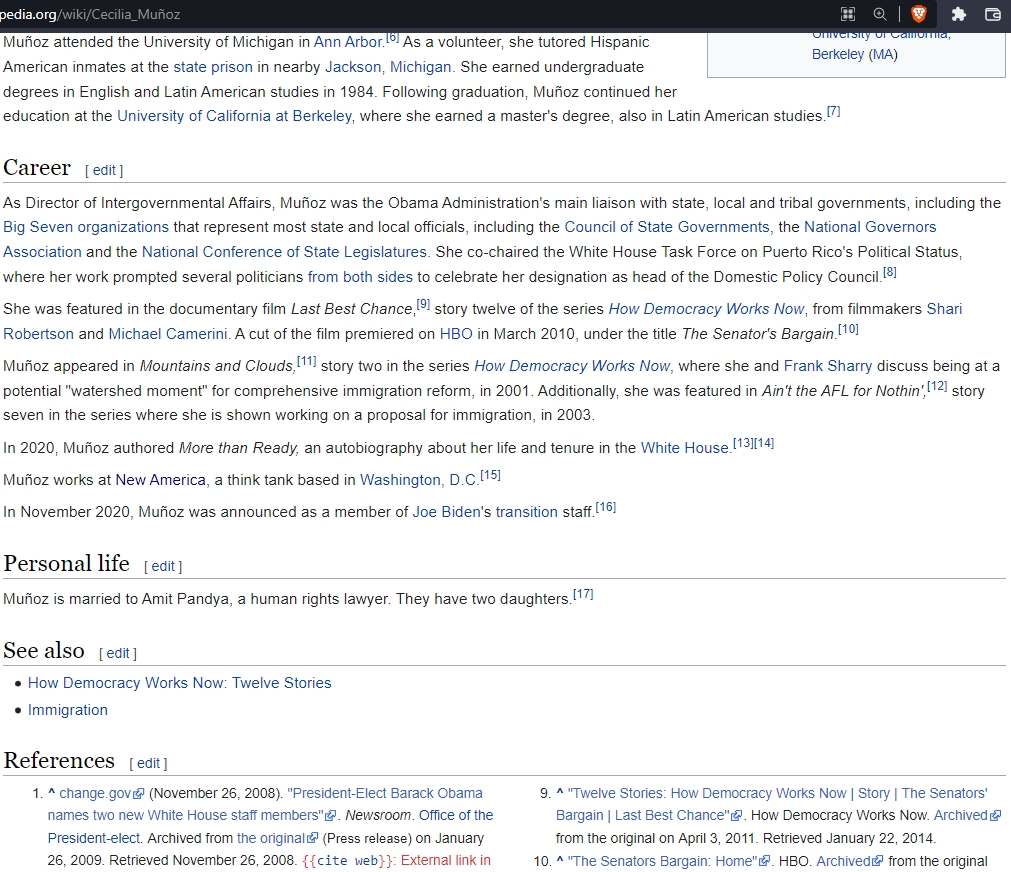Open 'the original' link in reference 1
This screenshot has width=1011, height=872.
point(277,838)
